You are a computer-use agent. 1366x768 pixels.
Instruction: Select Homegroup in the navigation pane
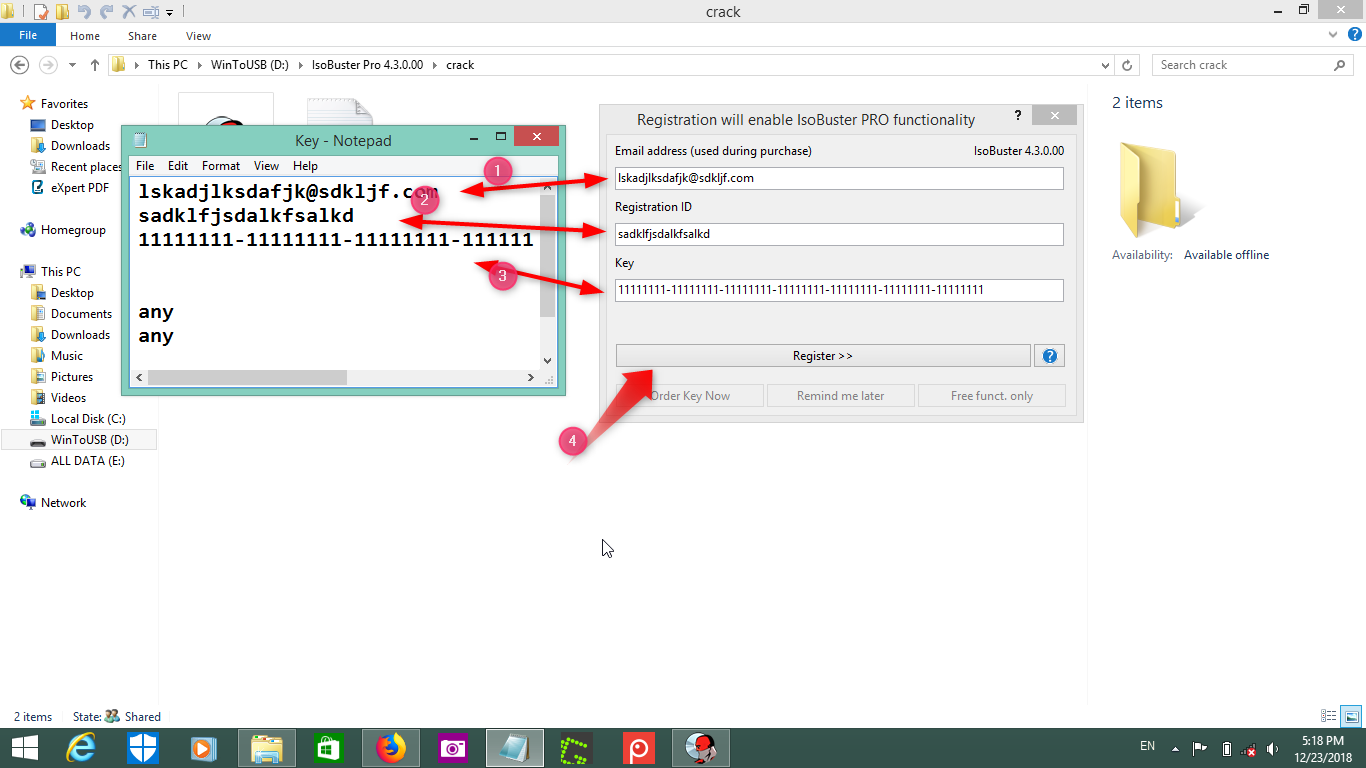tap(73, 230)
